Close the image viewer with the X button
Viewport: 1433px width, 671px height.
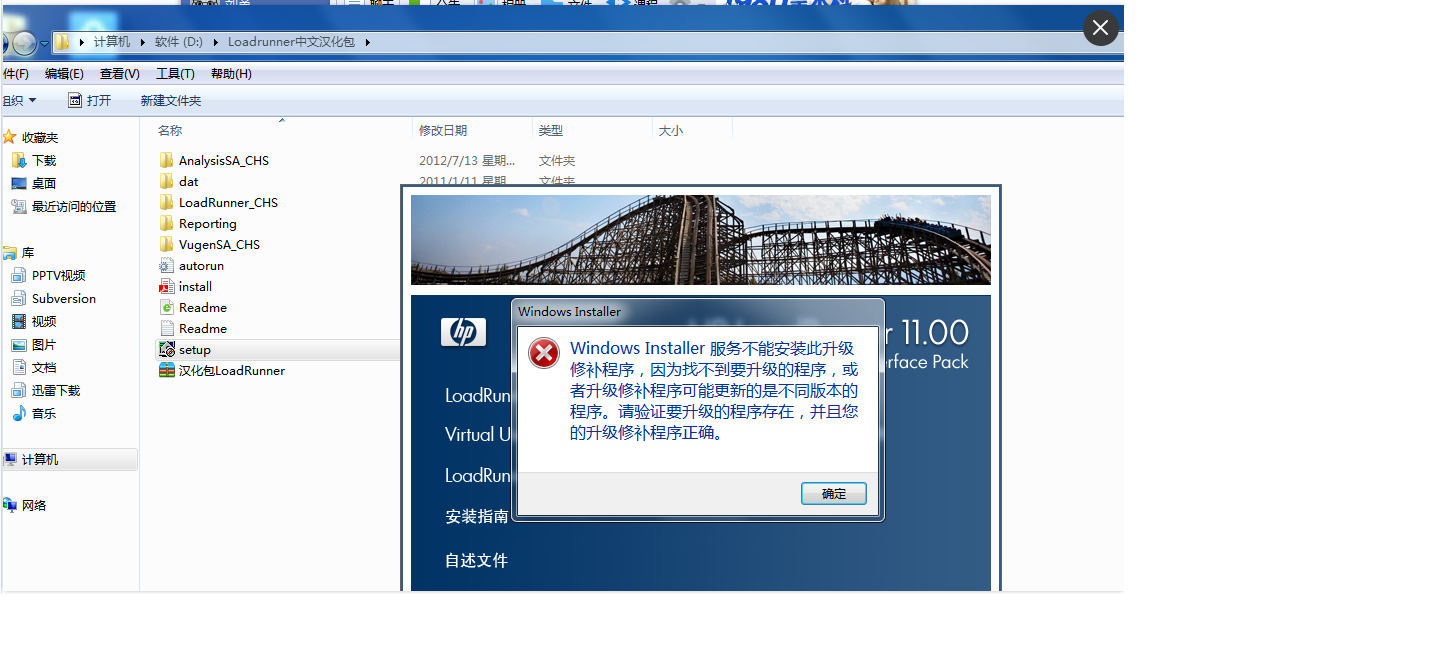point(1100,28)
